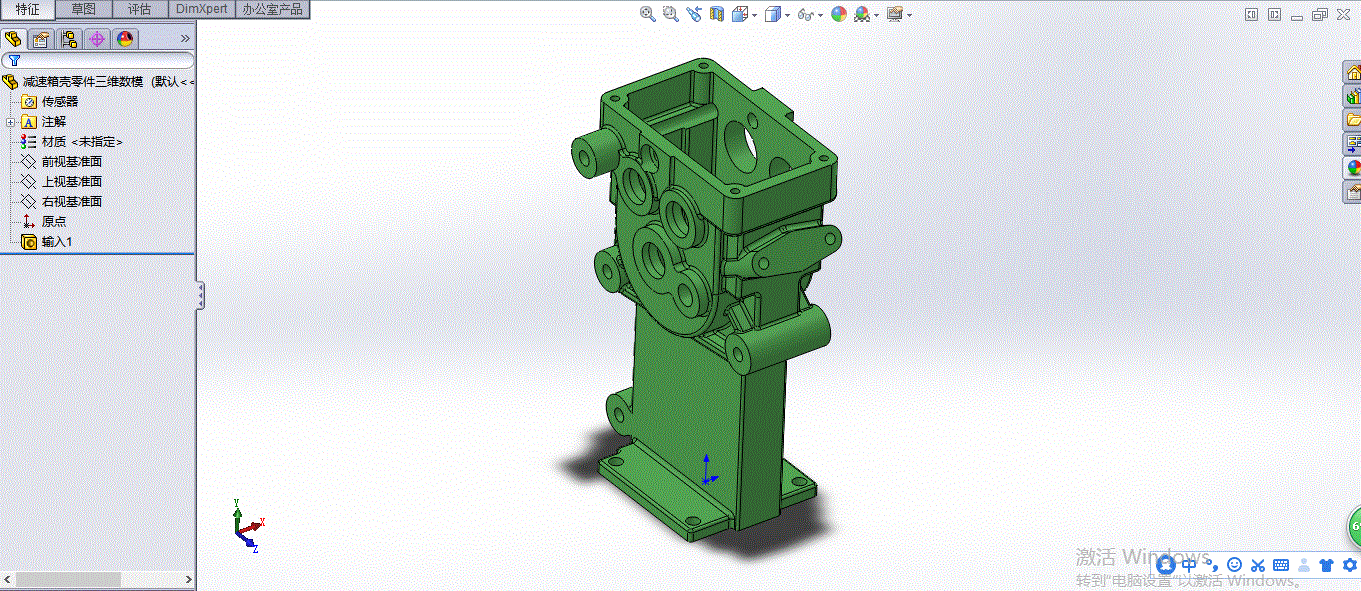The height and width of the screenshot is (591, 1361).
Task: Click the keyboard icon in the IME bar
Action: click(1281, 565)
